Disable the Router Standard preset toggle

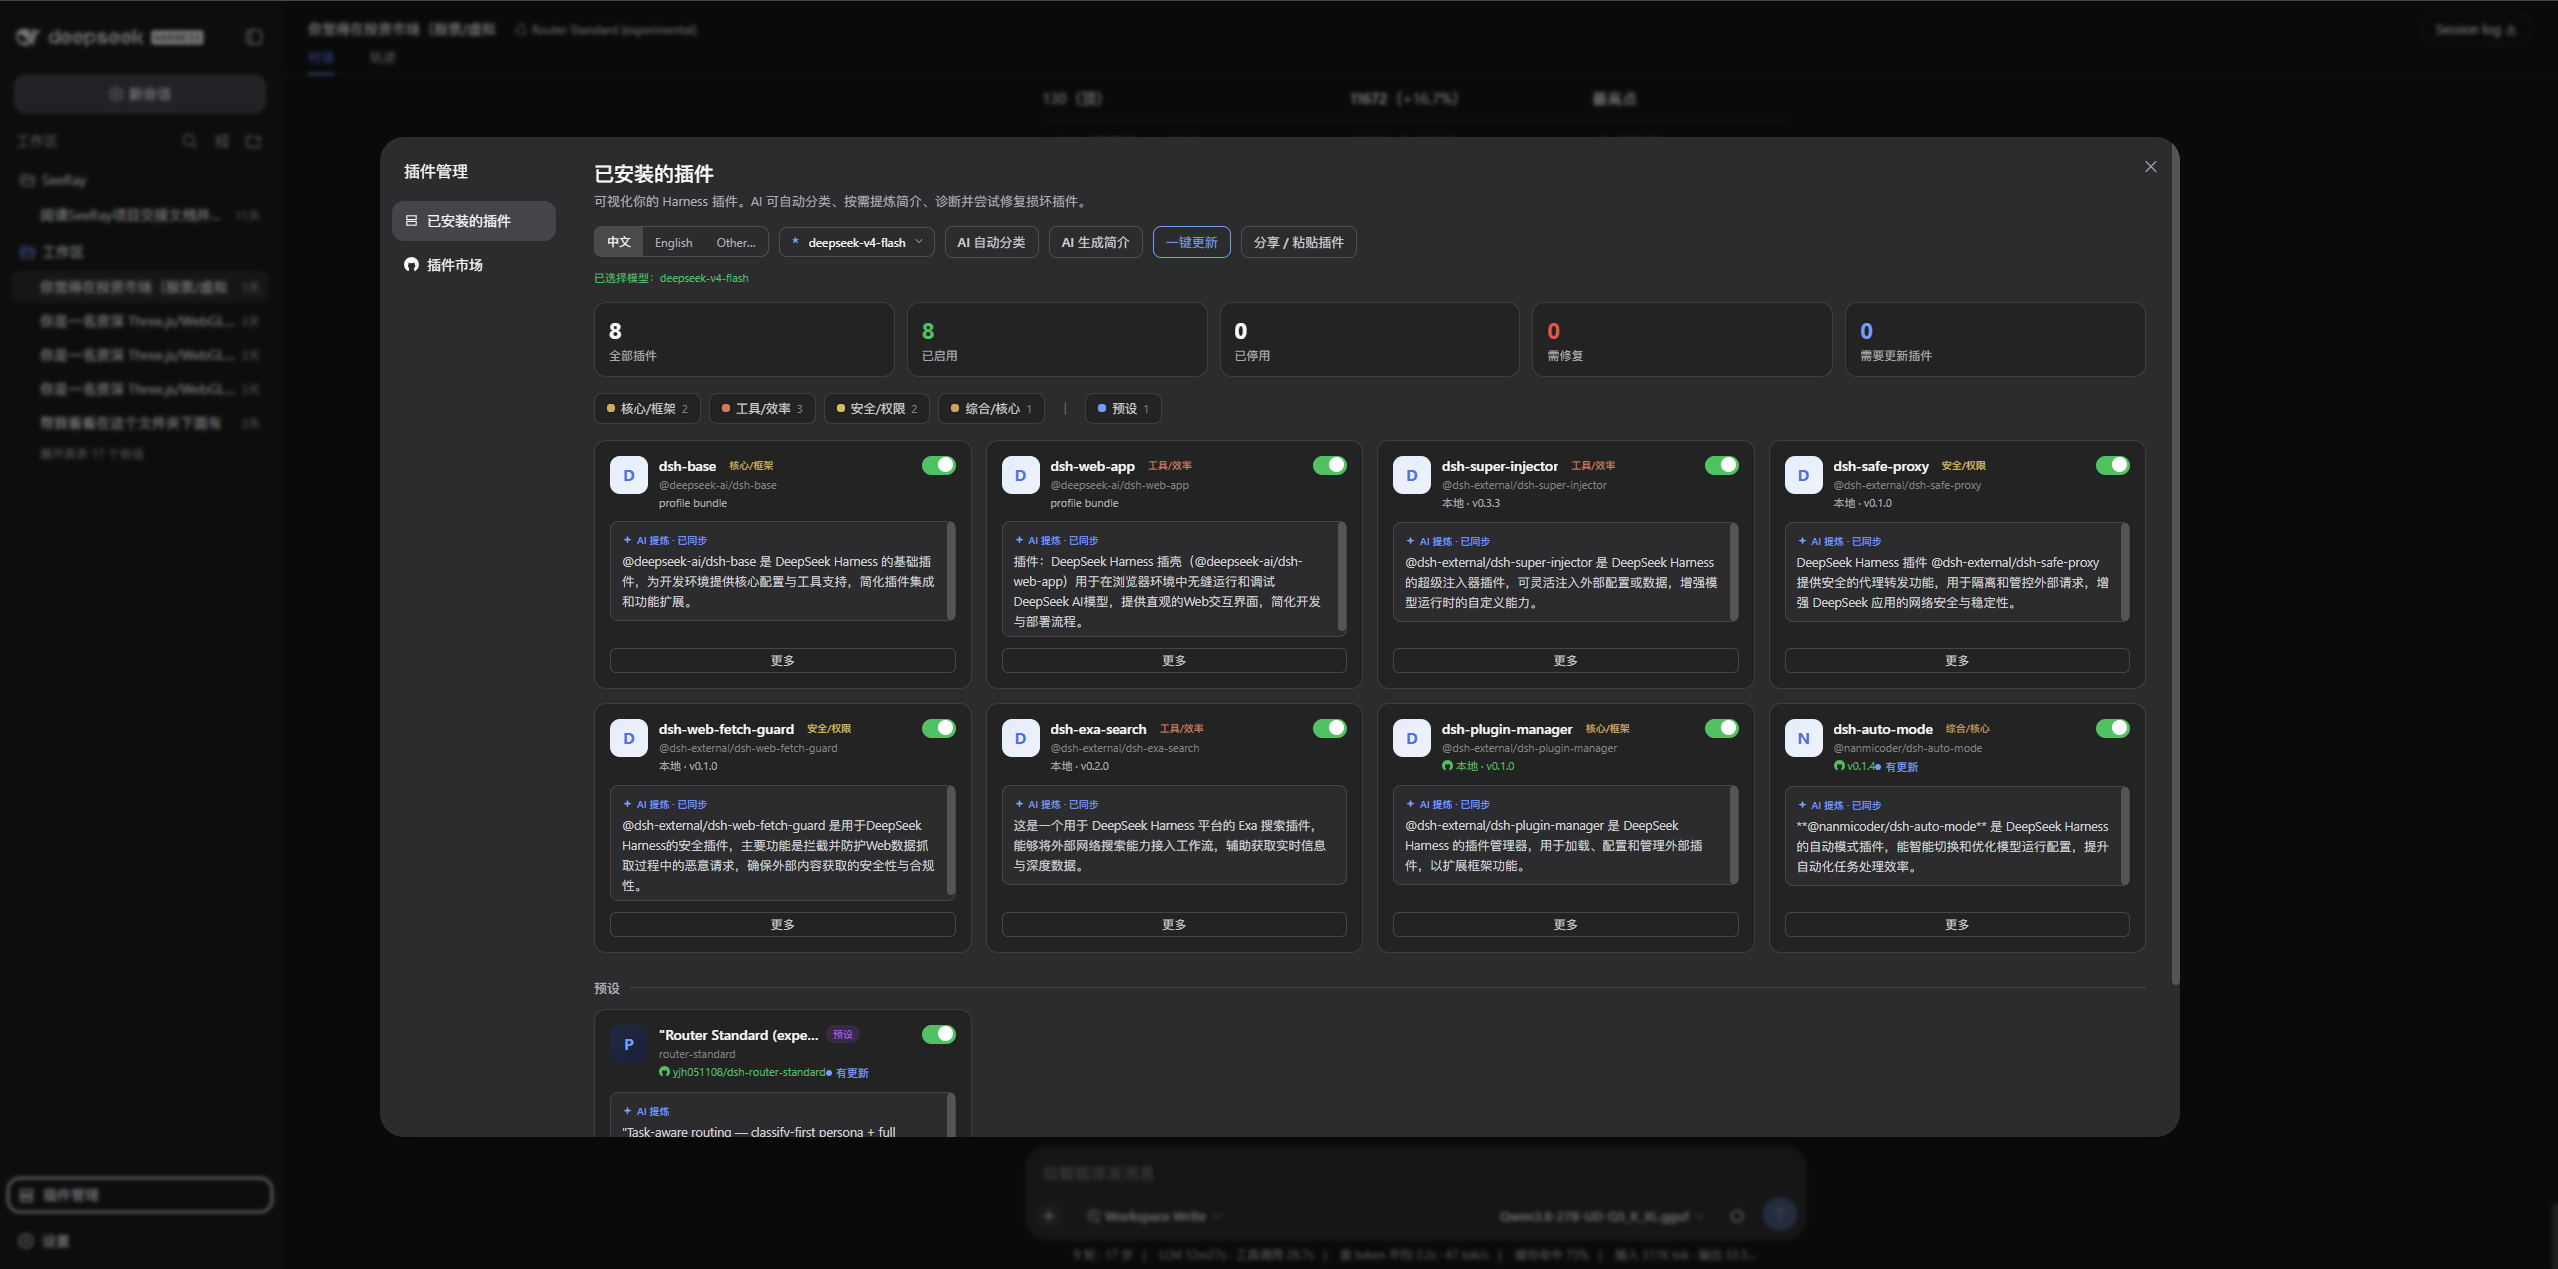[x=938, y=1034]
